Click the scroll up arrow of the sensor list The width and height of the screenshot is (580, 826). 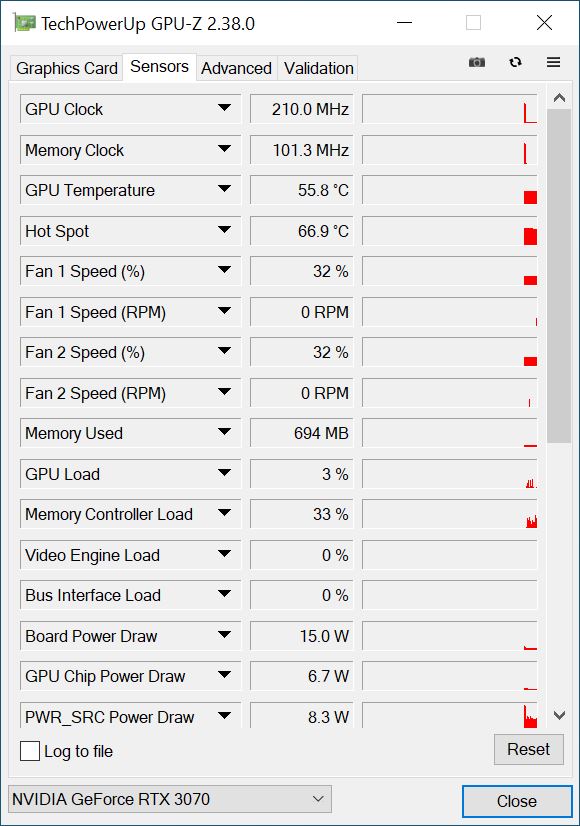click(559, 98)
